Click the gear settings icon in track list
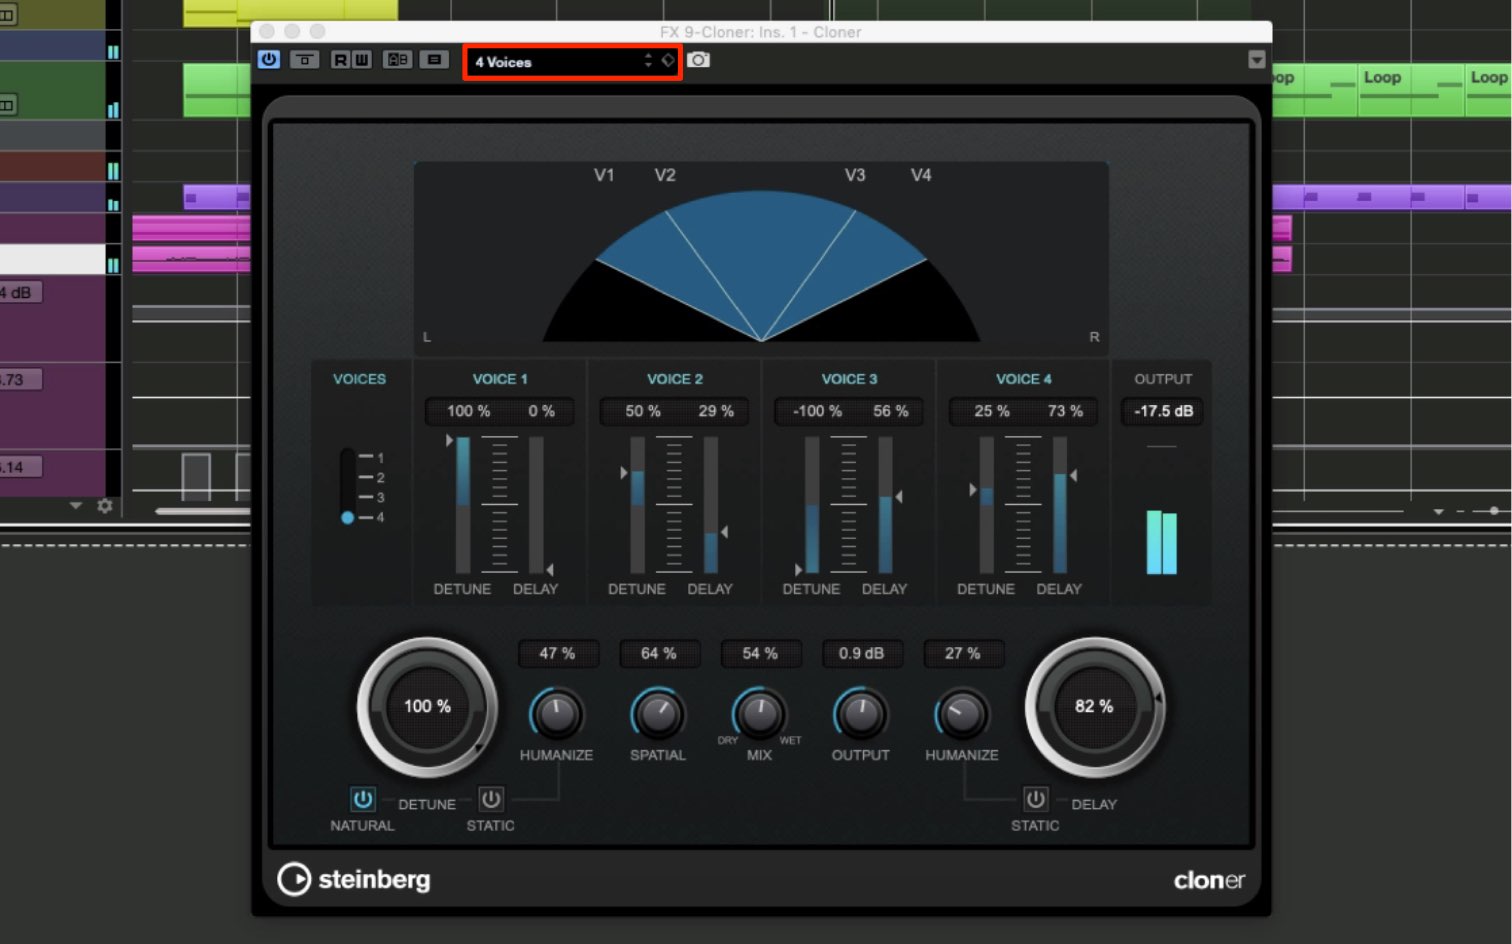Viewport: 1512px width, 944px height. 104,506
